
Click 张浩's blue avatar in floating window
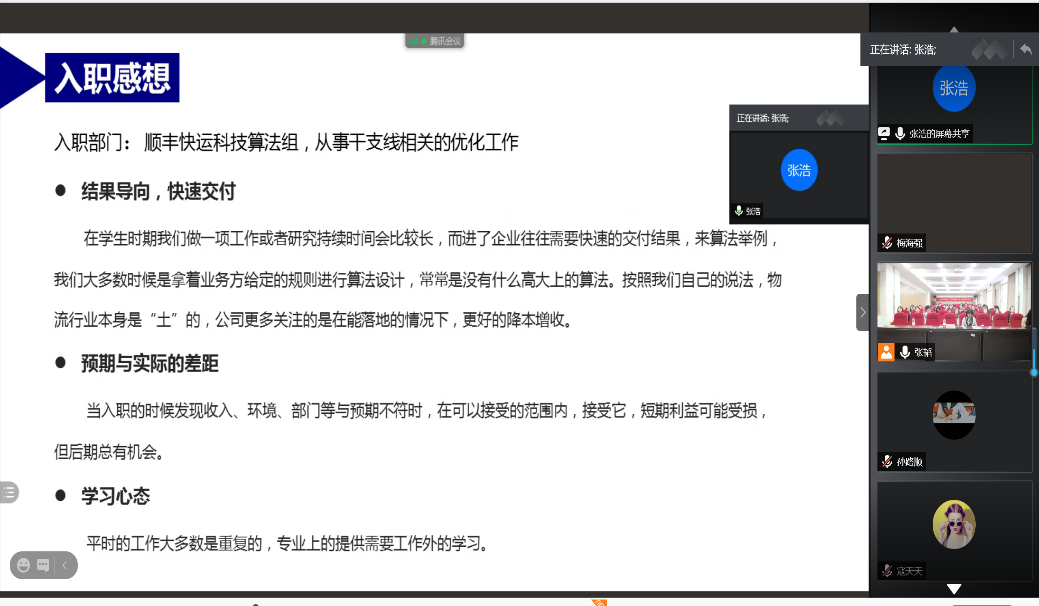pyautogui.click(x=799, y=170)
